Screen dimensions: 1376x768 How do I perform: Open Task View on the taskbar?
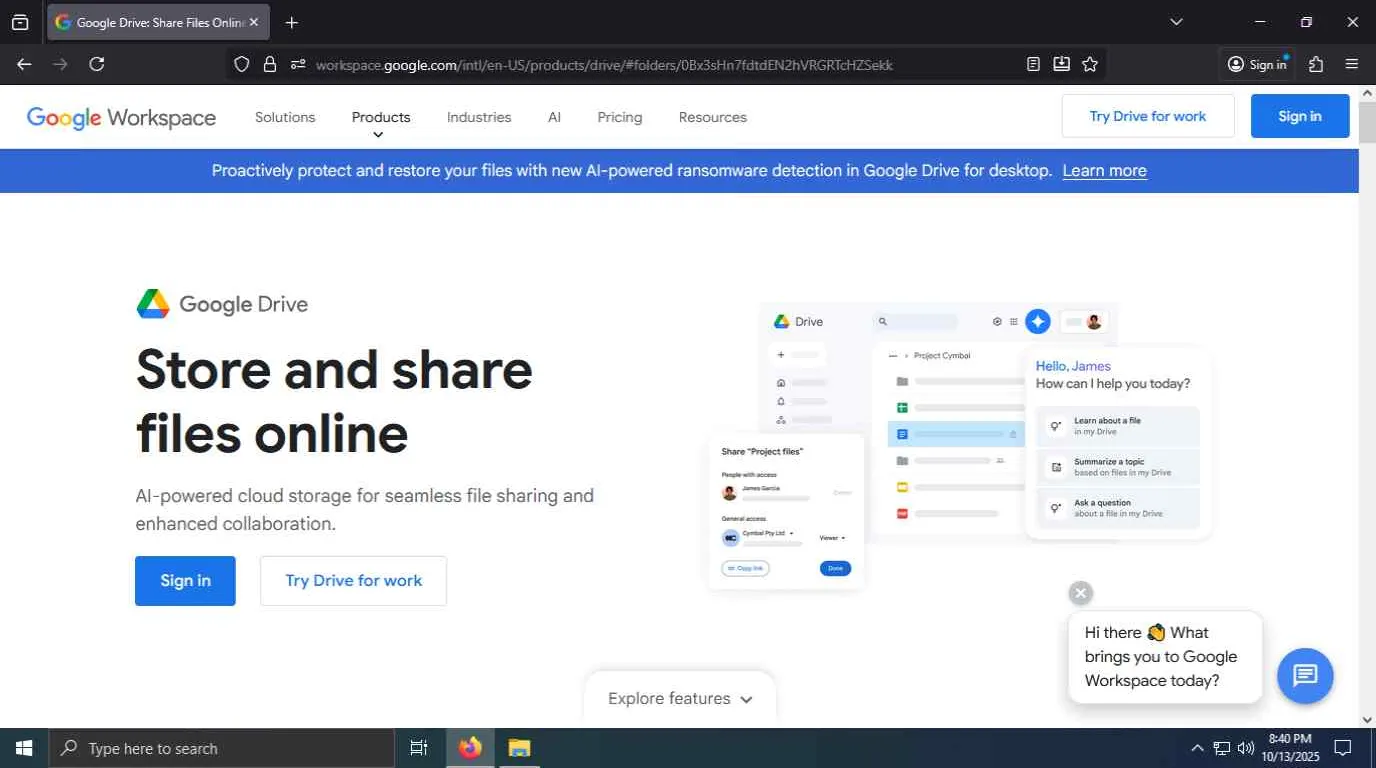tap(419, 748)
